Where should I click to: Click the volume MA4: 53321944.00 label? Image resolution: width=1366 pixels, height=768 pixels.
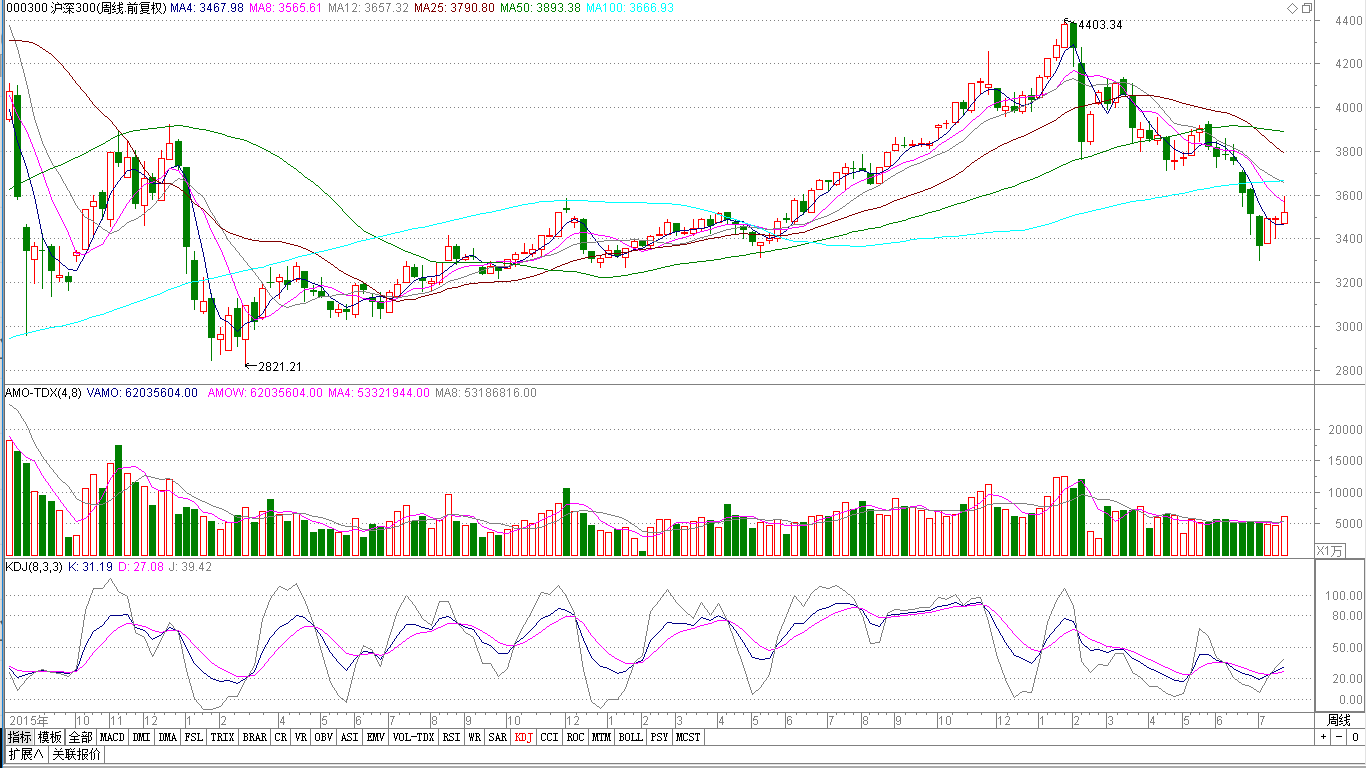click(x=379, y=393)
